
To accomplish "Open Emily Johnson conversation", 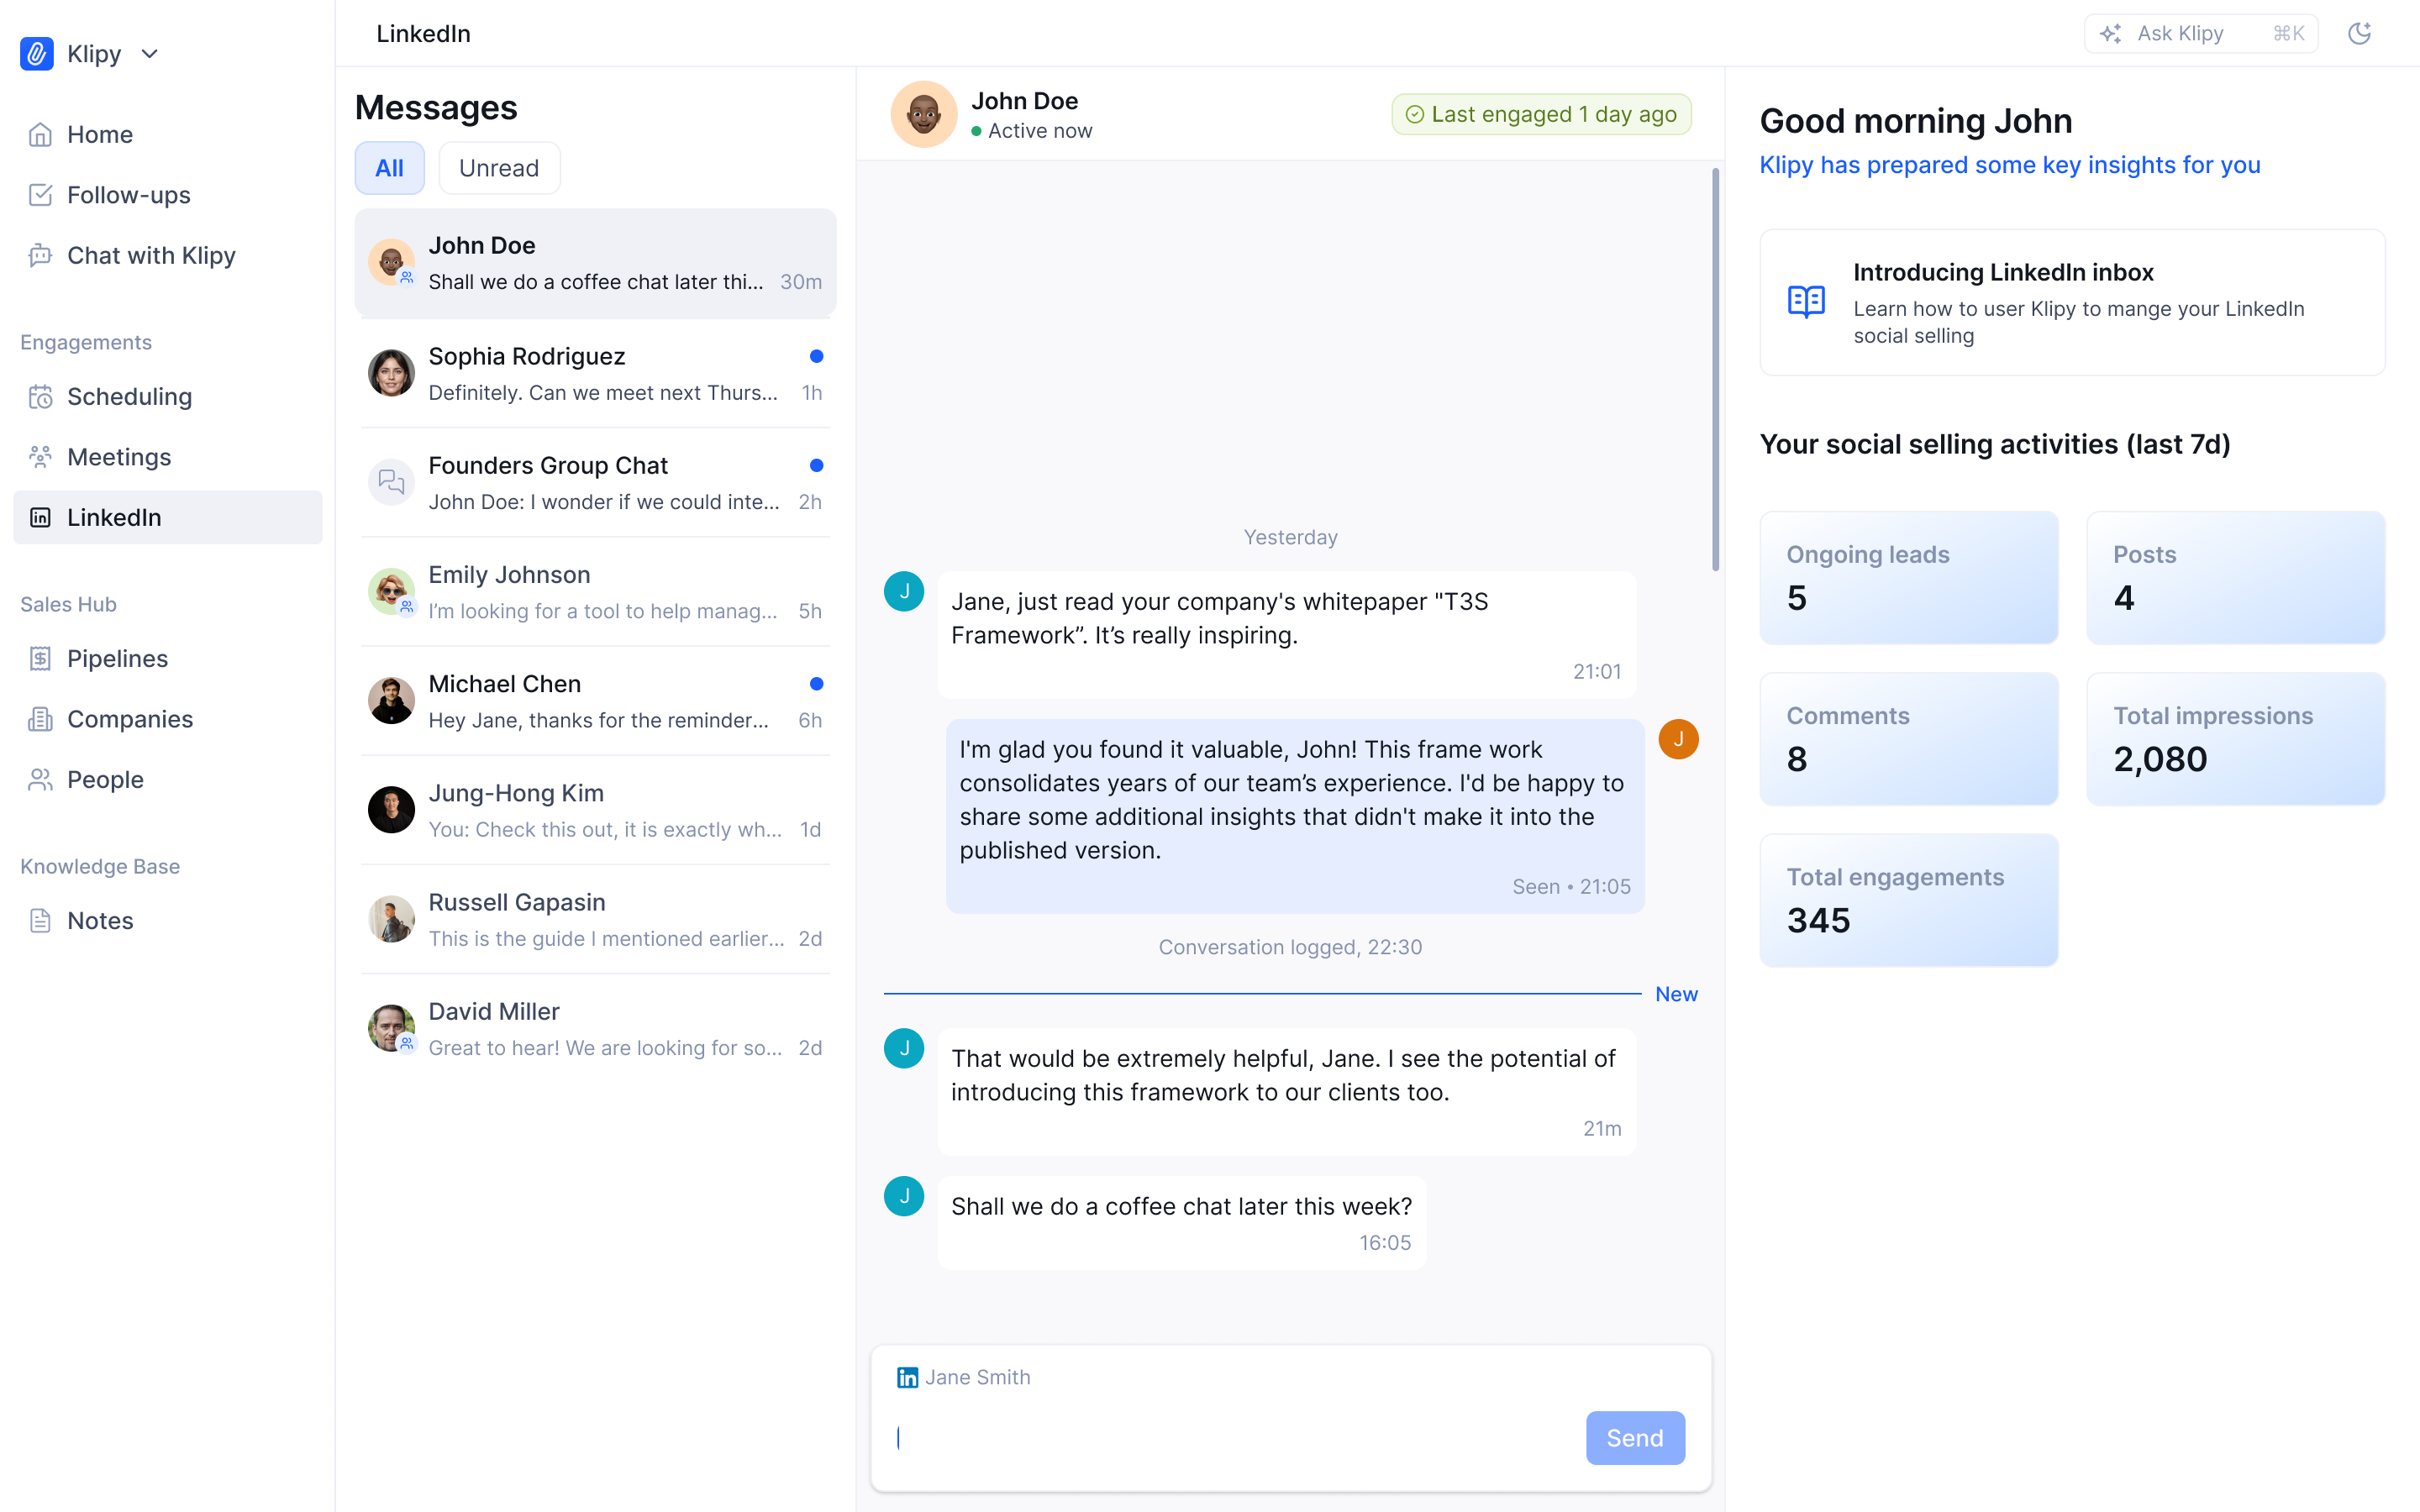I will click(595, 592).
